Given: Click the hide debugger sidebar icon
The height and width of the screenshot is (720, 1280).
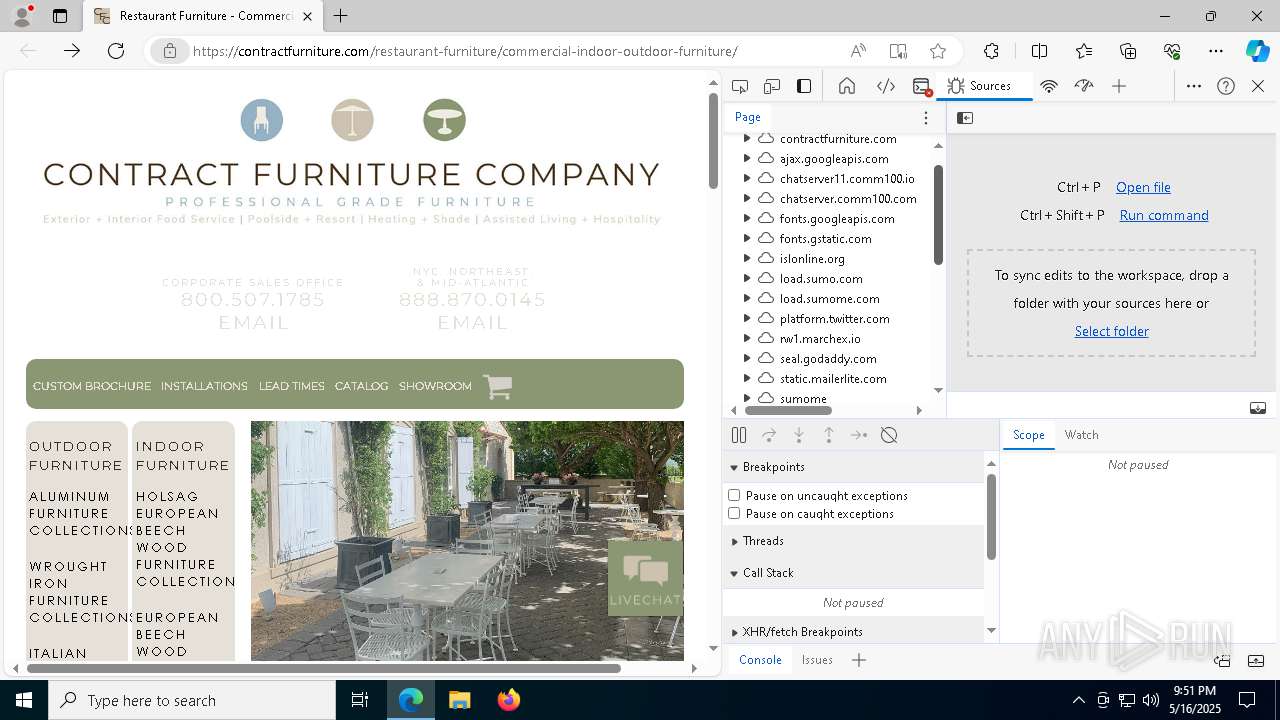Looking at the screenshot, I should pos(1258,407).
